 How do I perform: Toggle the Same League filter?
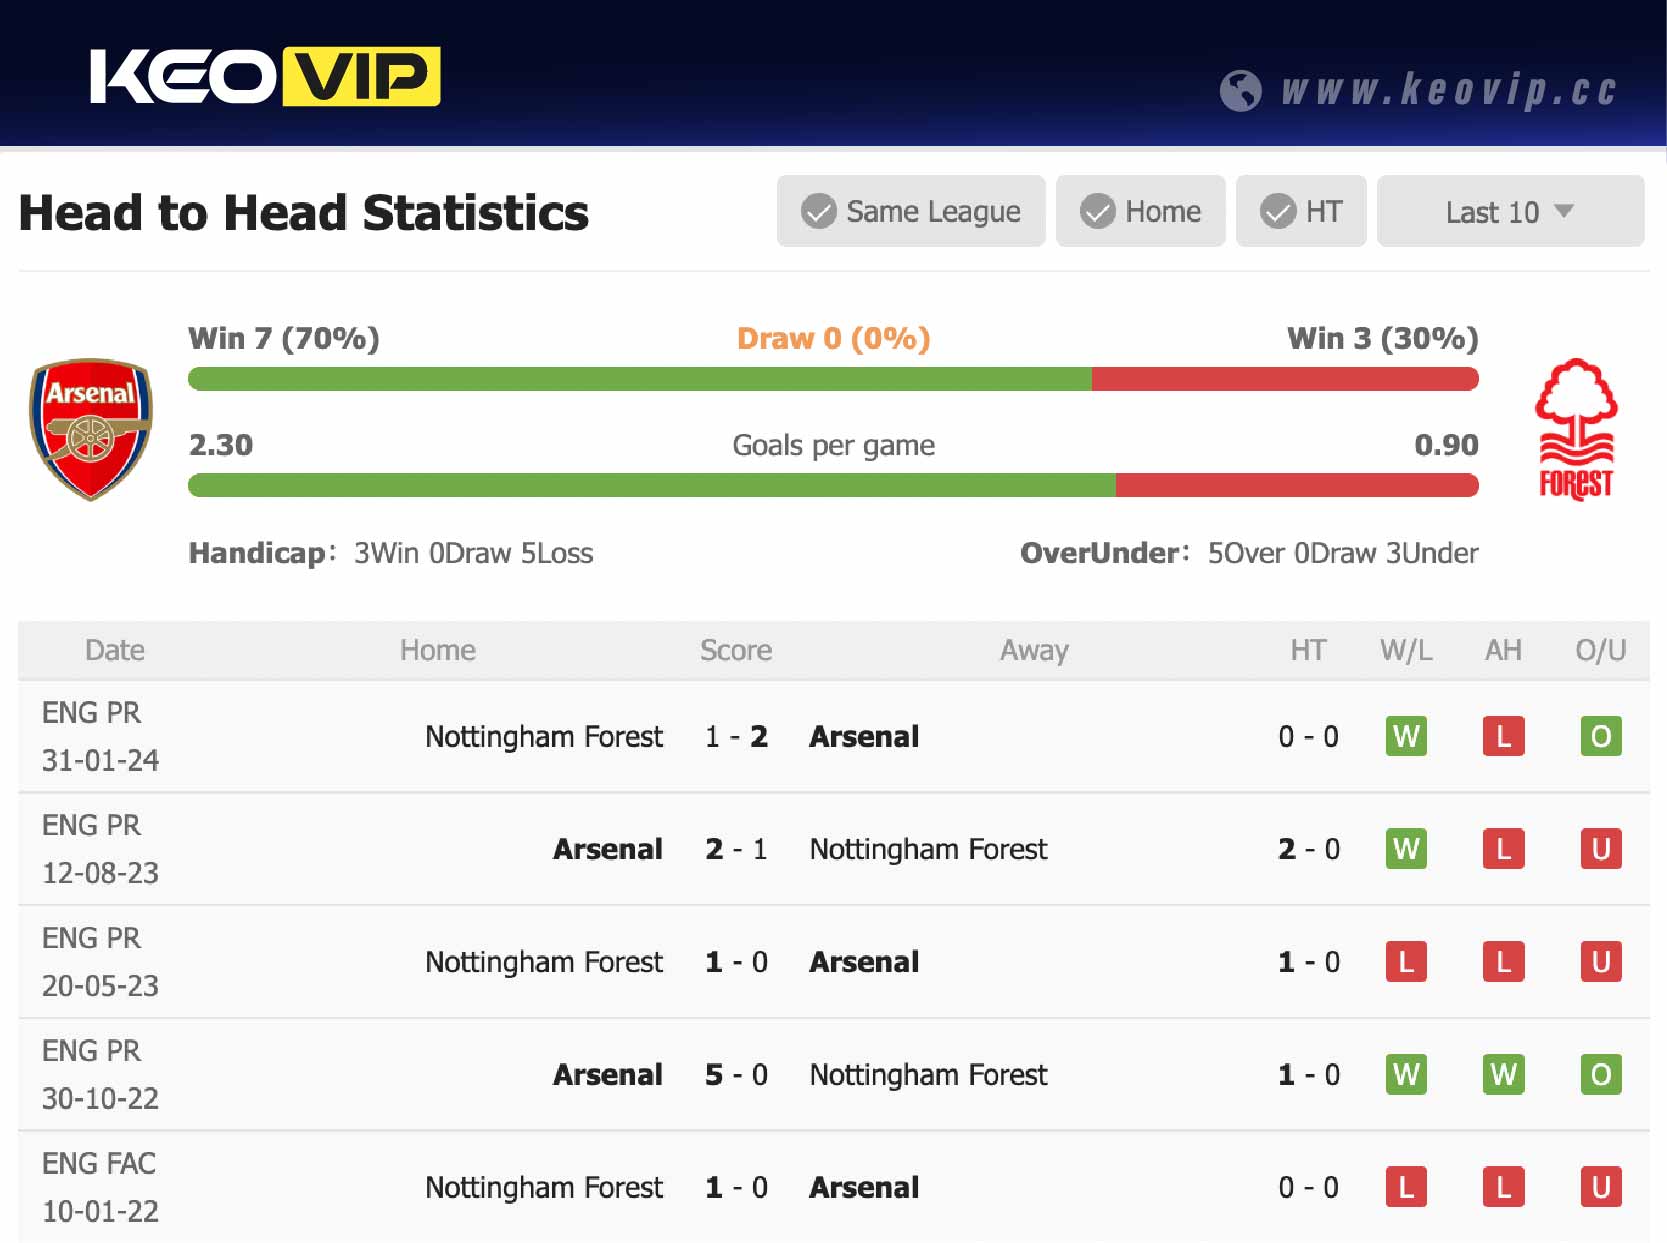pyautogui.click(x=911, y=211)
